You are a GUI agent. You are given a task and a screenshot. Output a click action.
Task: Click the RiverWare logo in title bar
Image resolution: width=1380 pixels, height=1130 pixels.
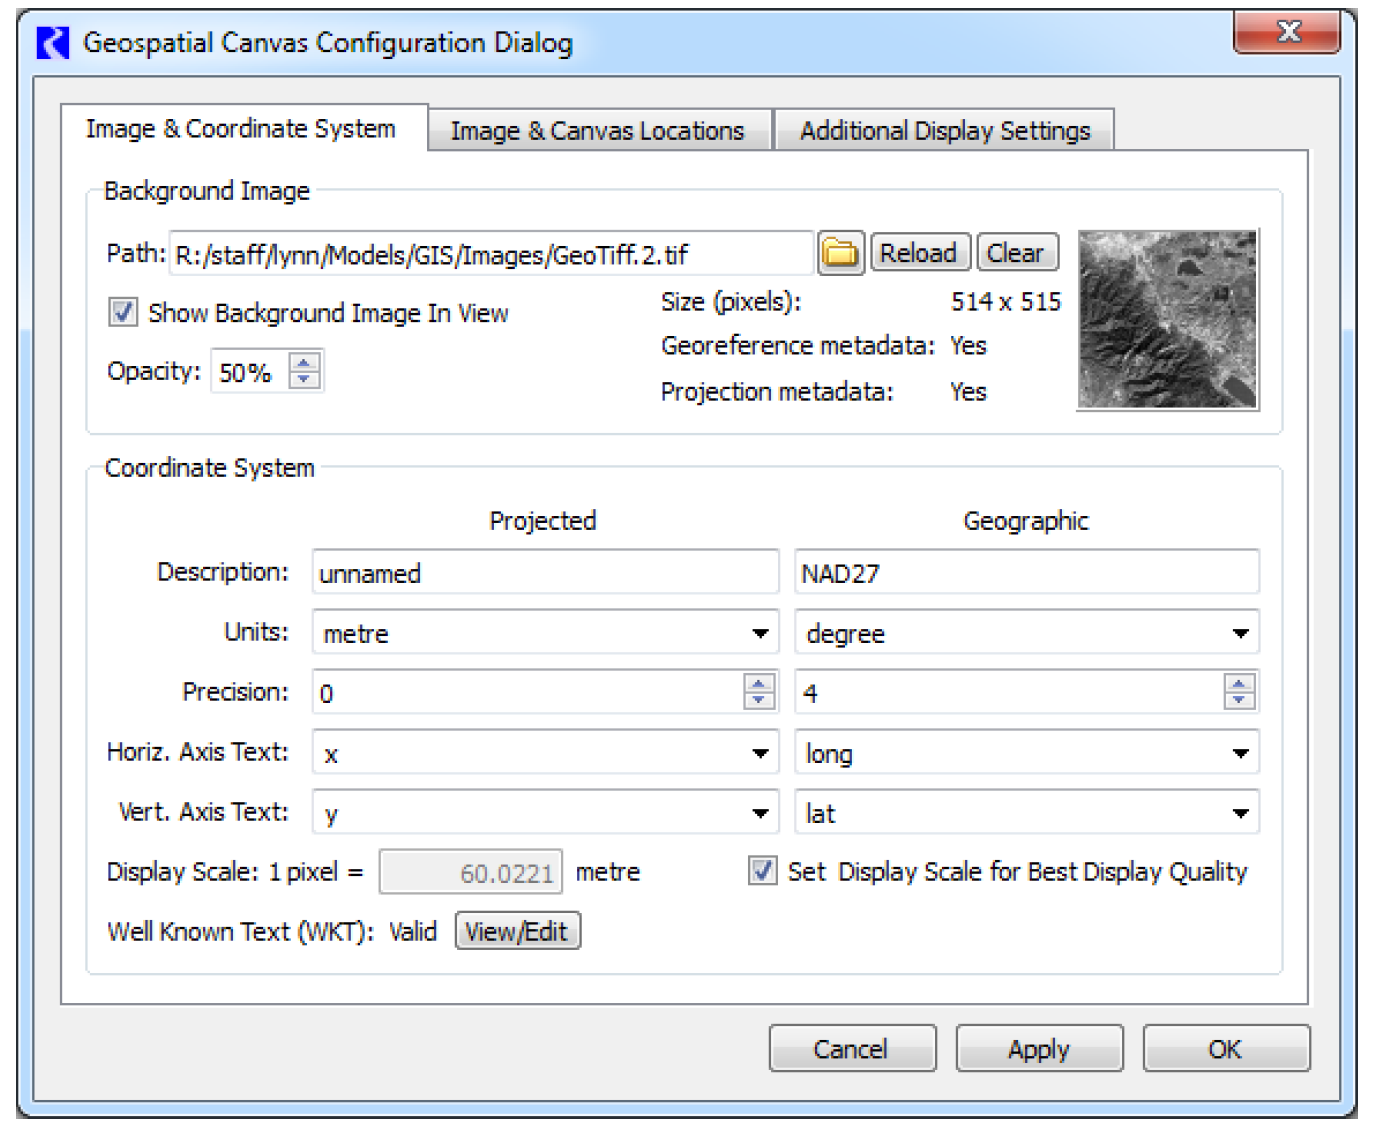tap(53, 43)
